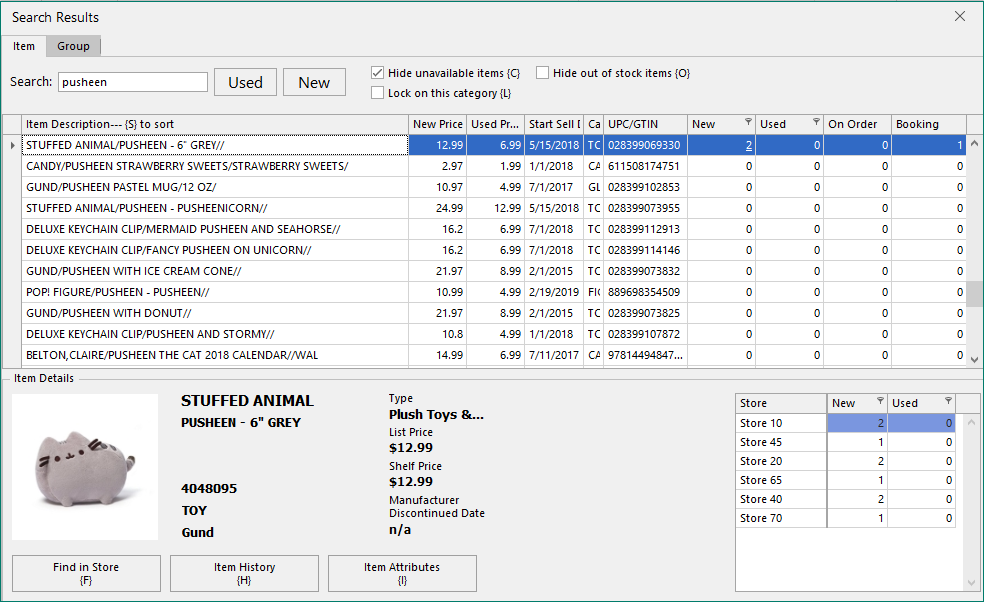Sort by Item Description column header

215,124
